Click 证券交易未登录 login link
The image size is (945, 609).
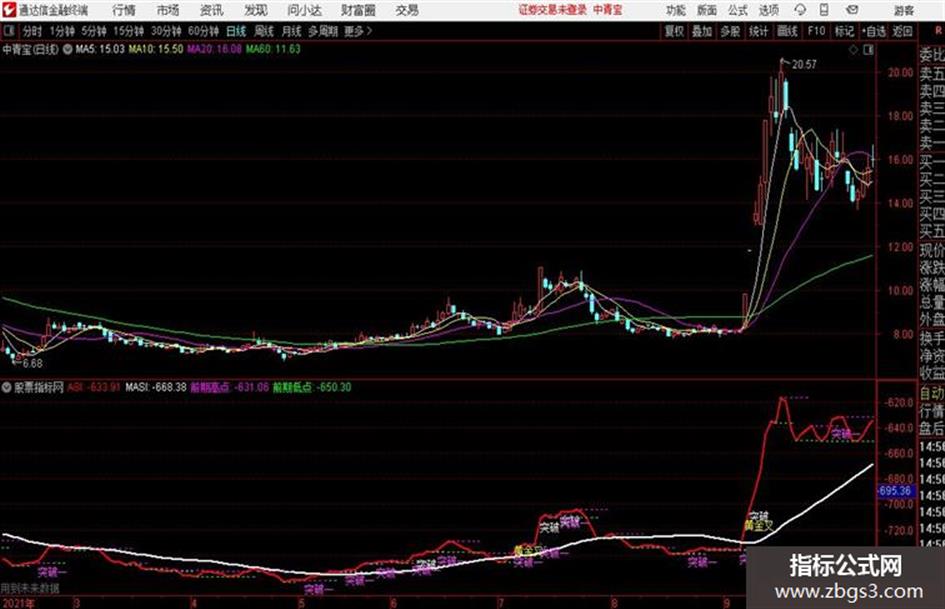point(553,10)
